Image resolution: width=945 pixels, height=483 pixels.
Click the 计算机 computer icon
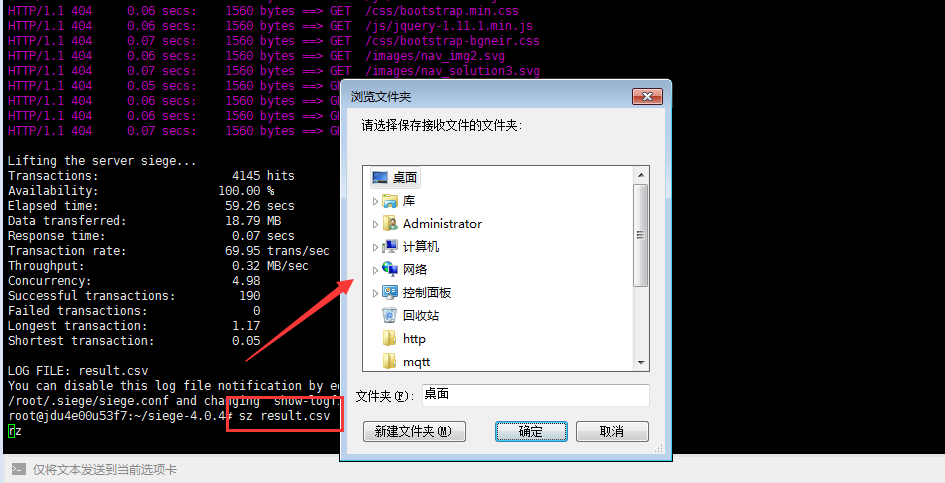click(390, 247)
